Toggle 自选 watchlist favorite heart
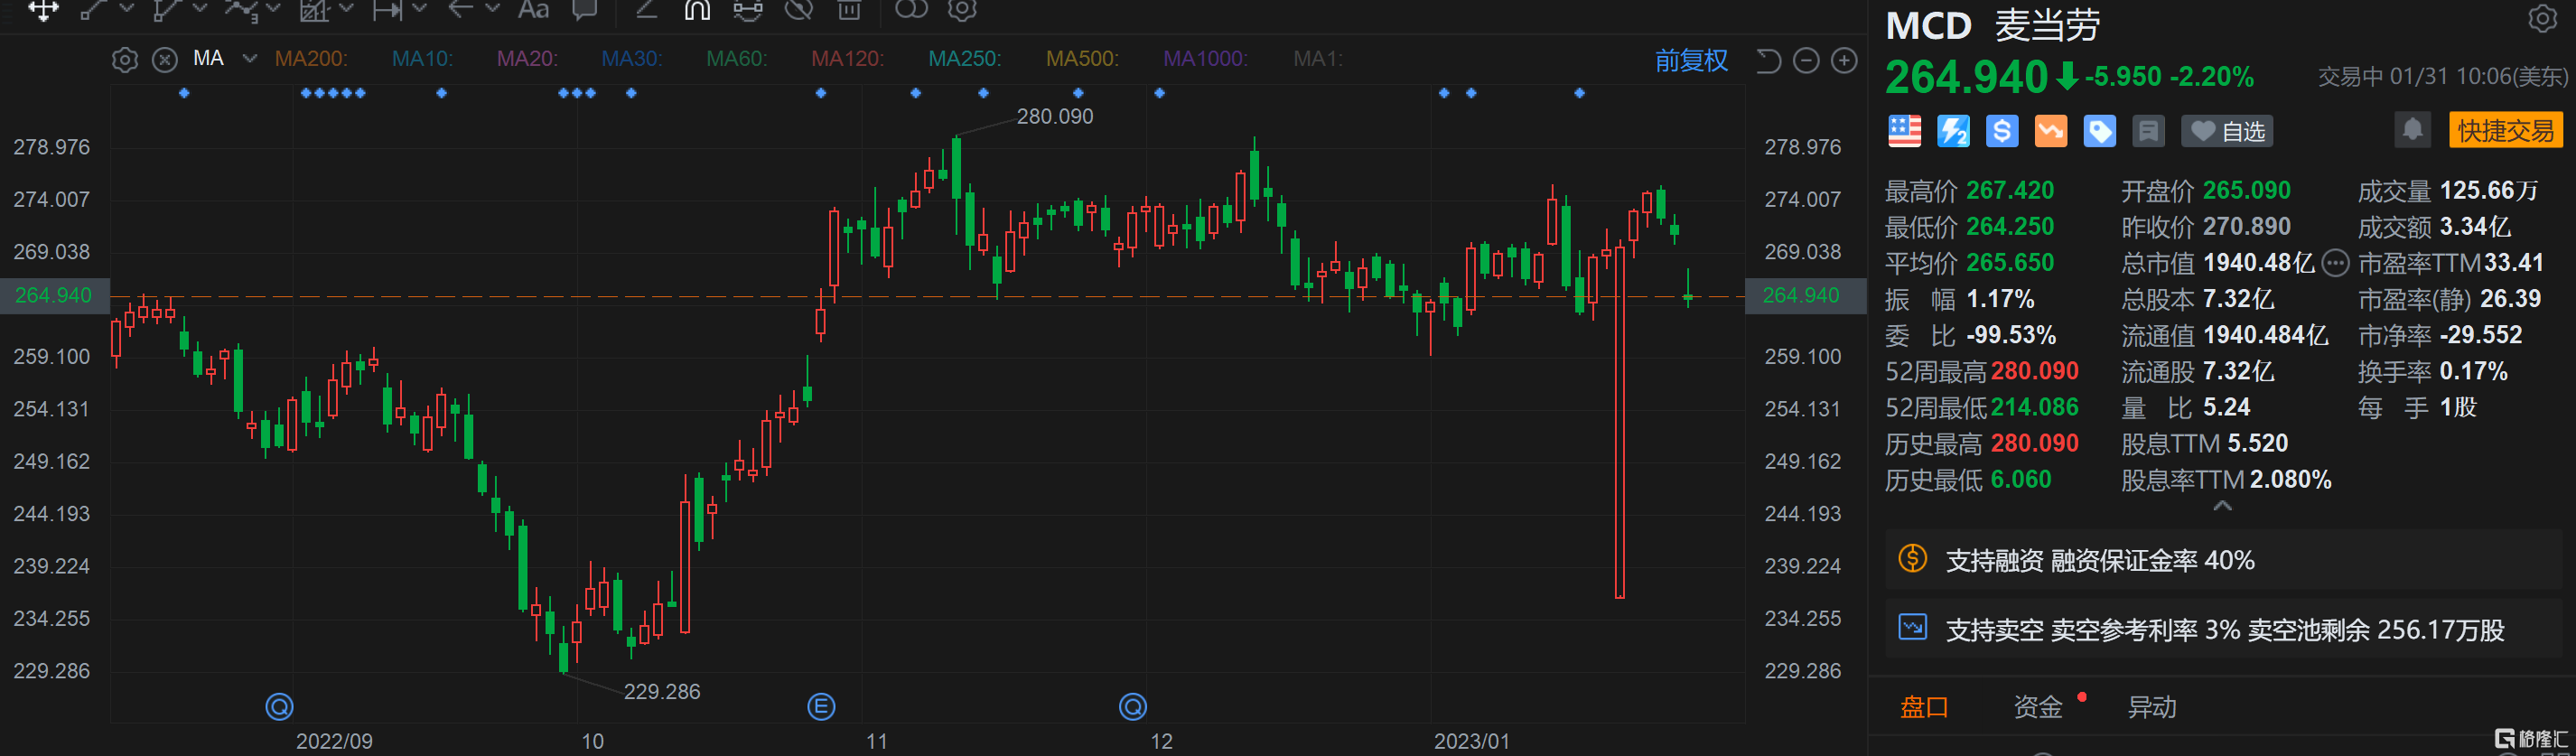2576x756 pixels. click(x=2227, y=131)
